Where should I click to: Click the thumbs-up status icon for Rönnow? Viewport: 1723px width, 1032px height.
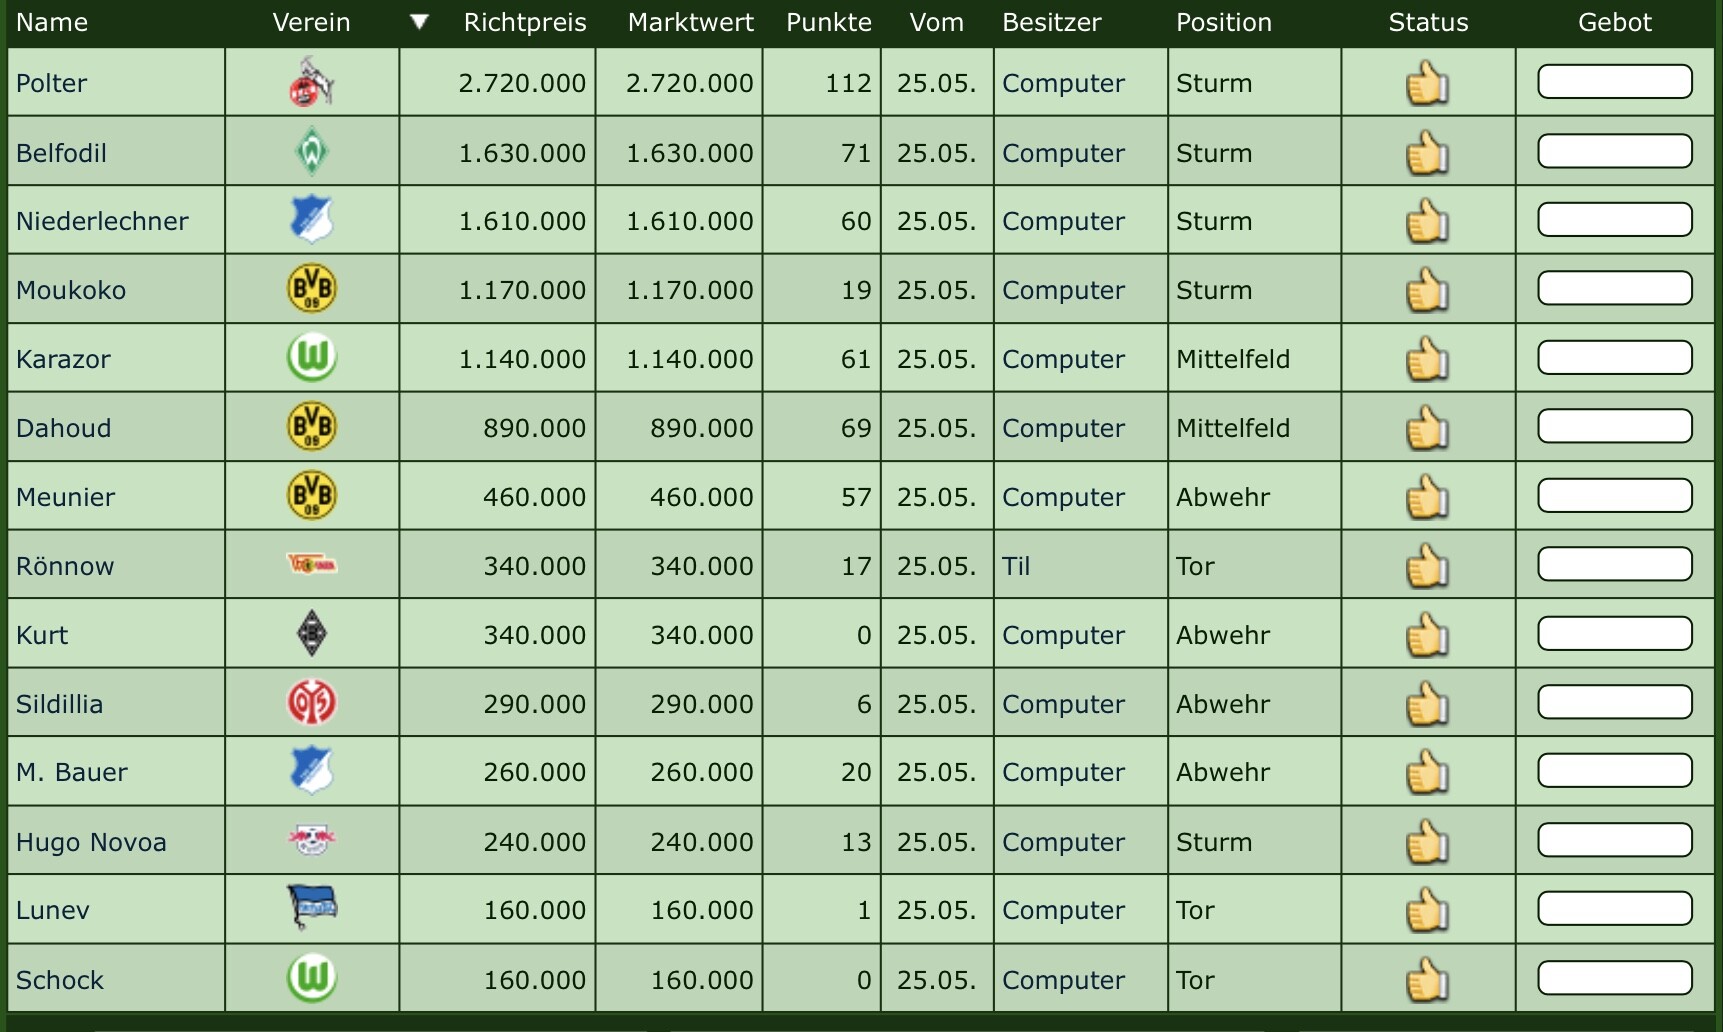(x=1427, y=566)
